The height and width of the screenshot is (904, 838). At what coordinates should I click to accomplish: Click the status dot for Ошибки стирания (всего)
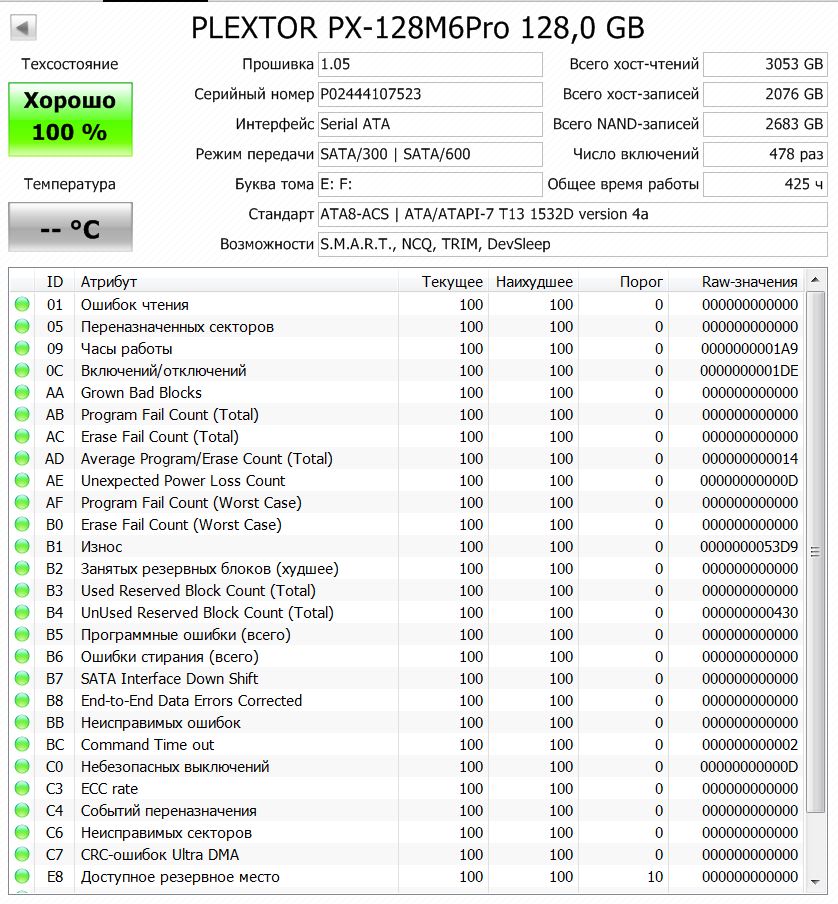pos(22,657)
